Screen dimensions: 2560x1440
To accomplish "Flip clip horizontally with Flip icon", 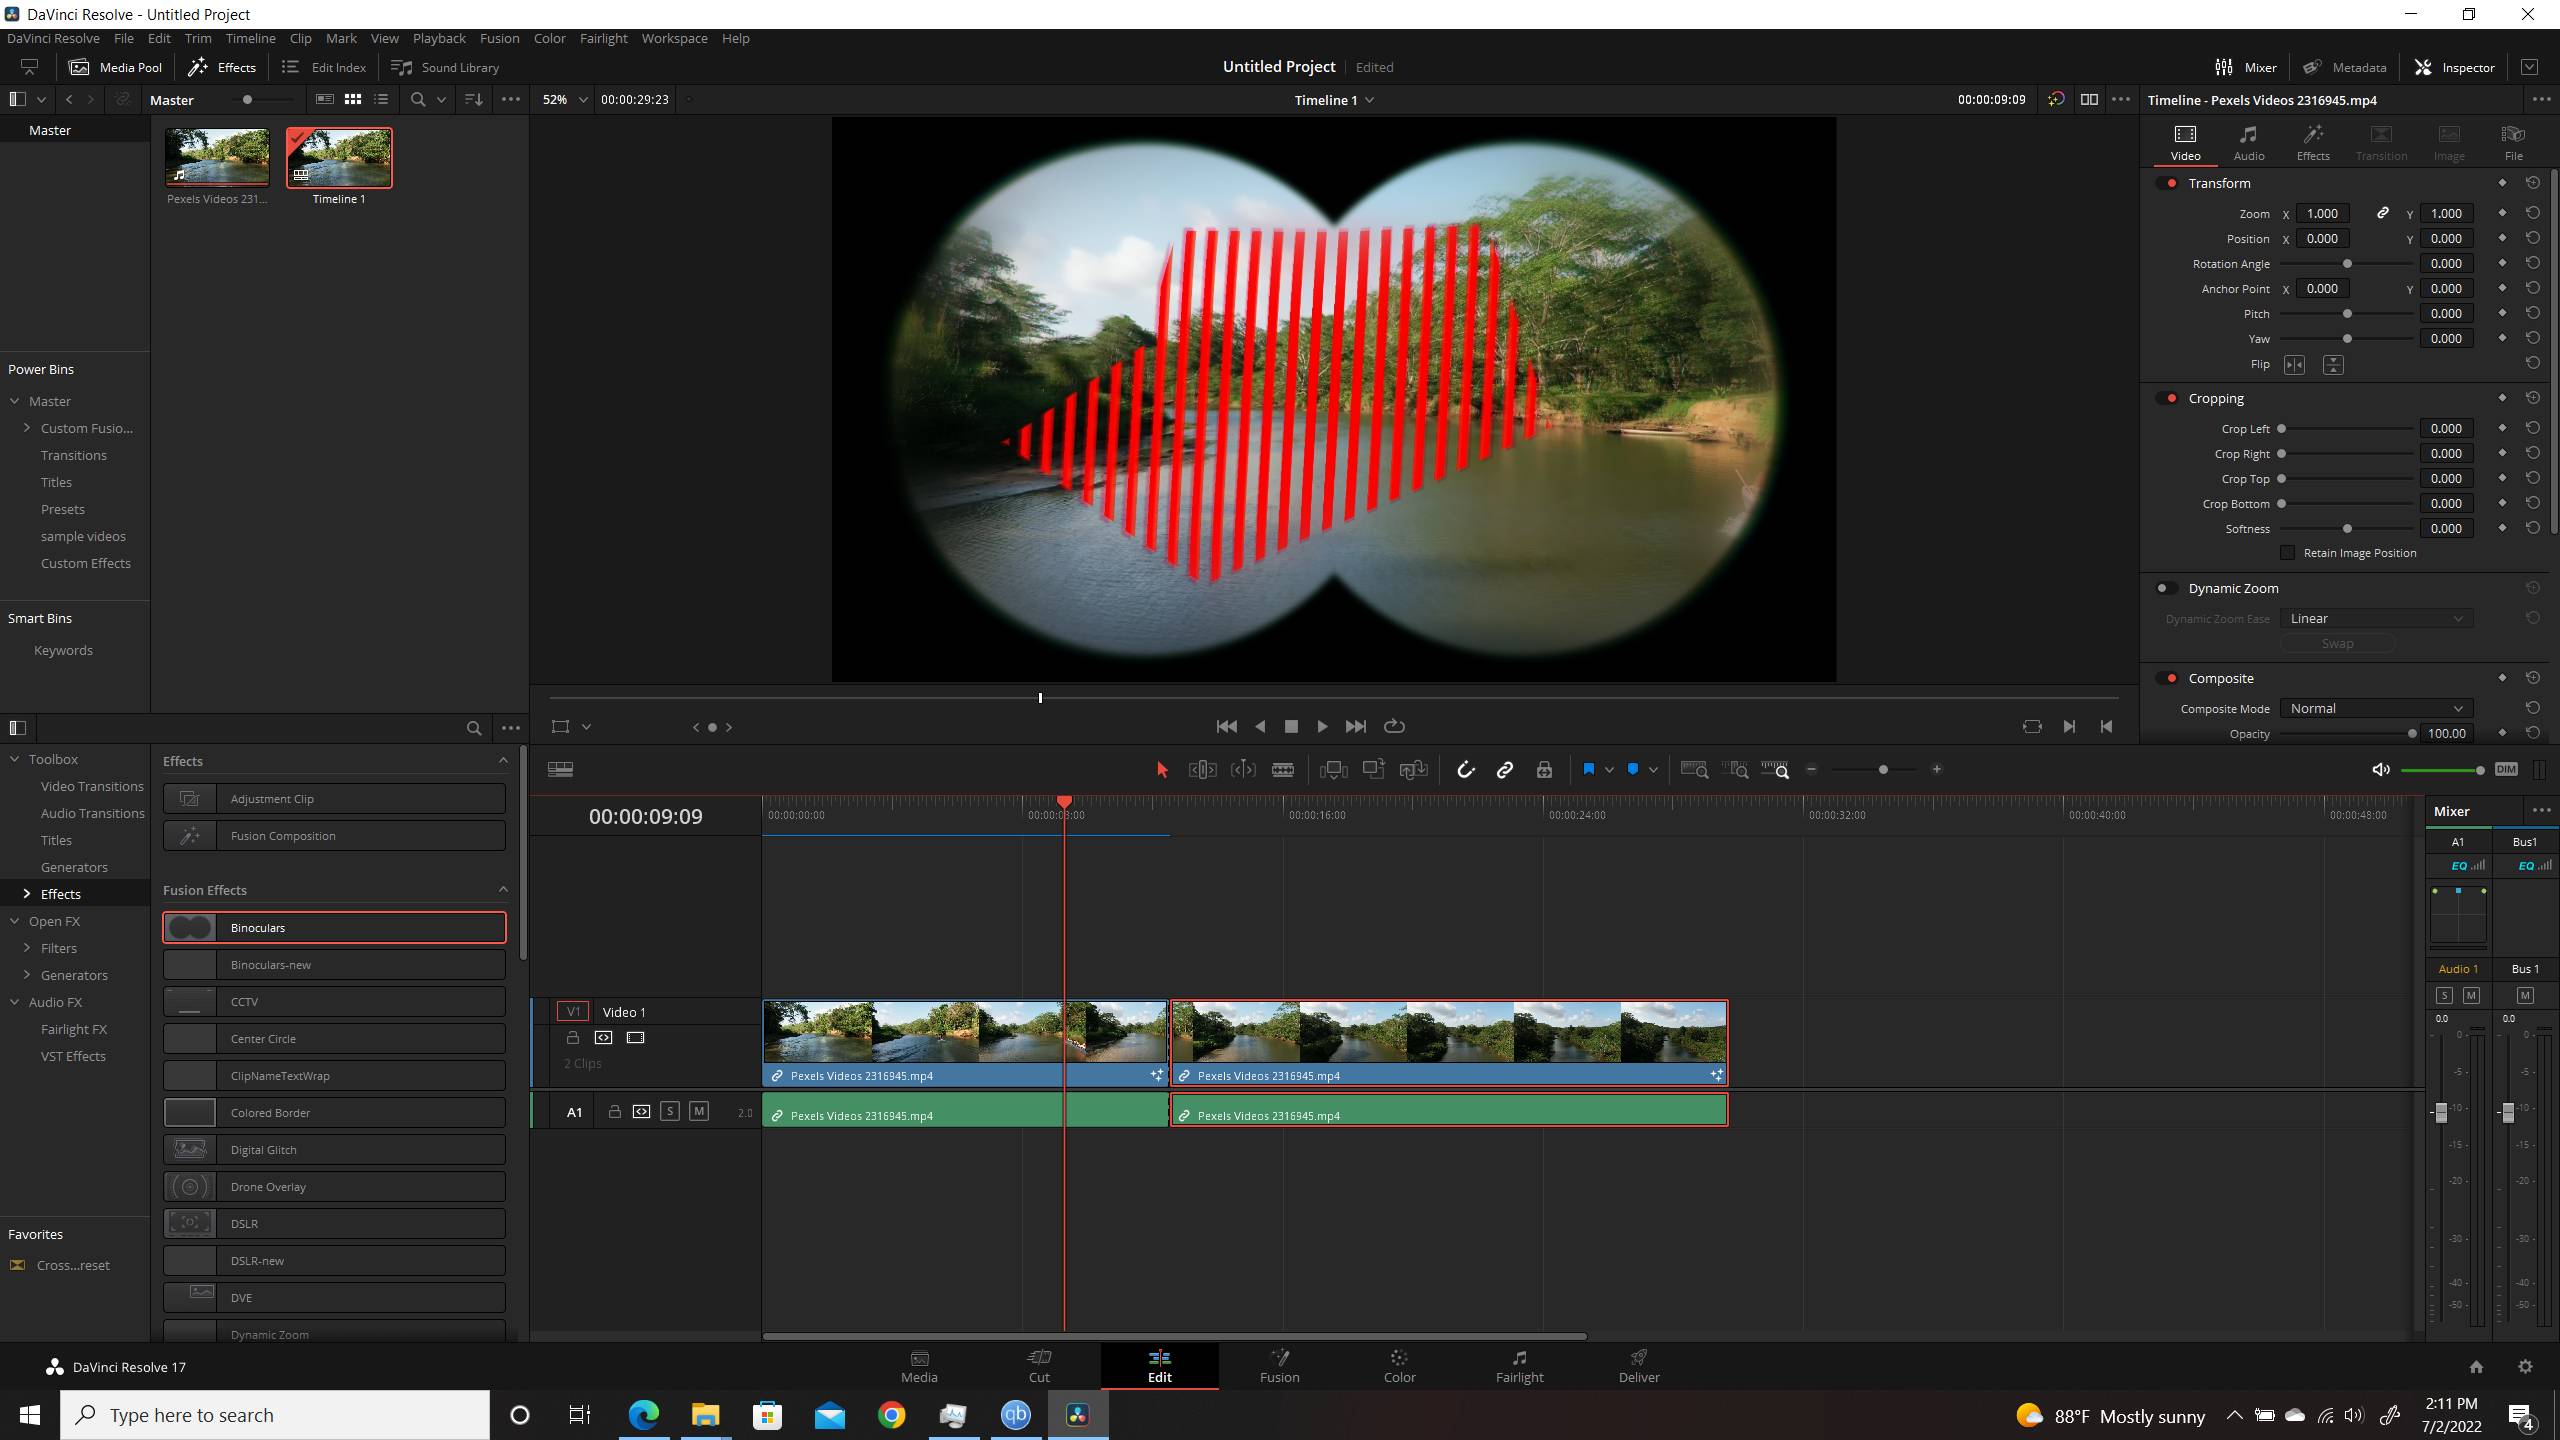I will click(2294, 365).
